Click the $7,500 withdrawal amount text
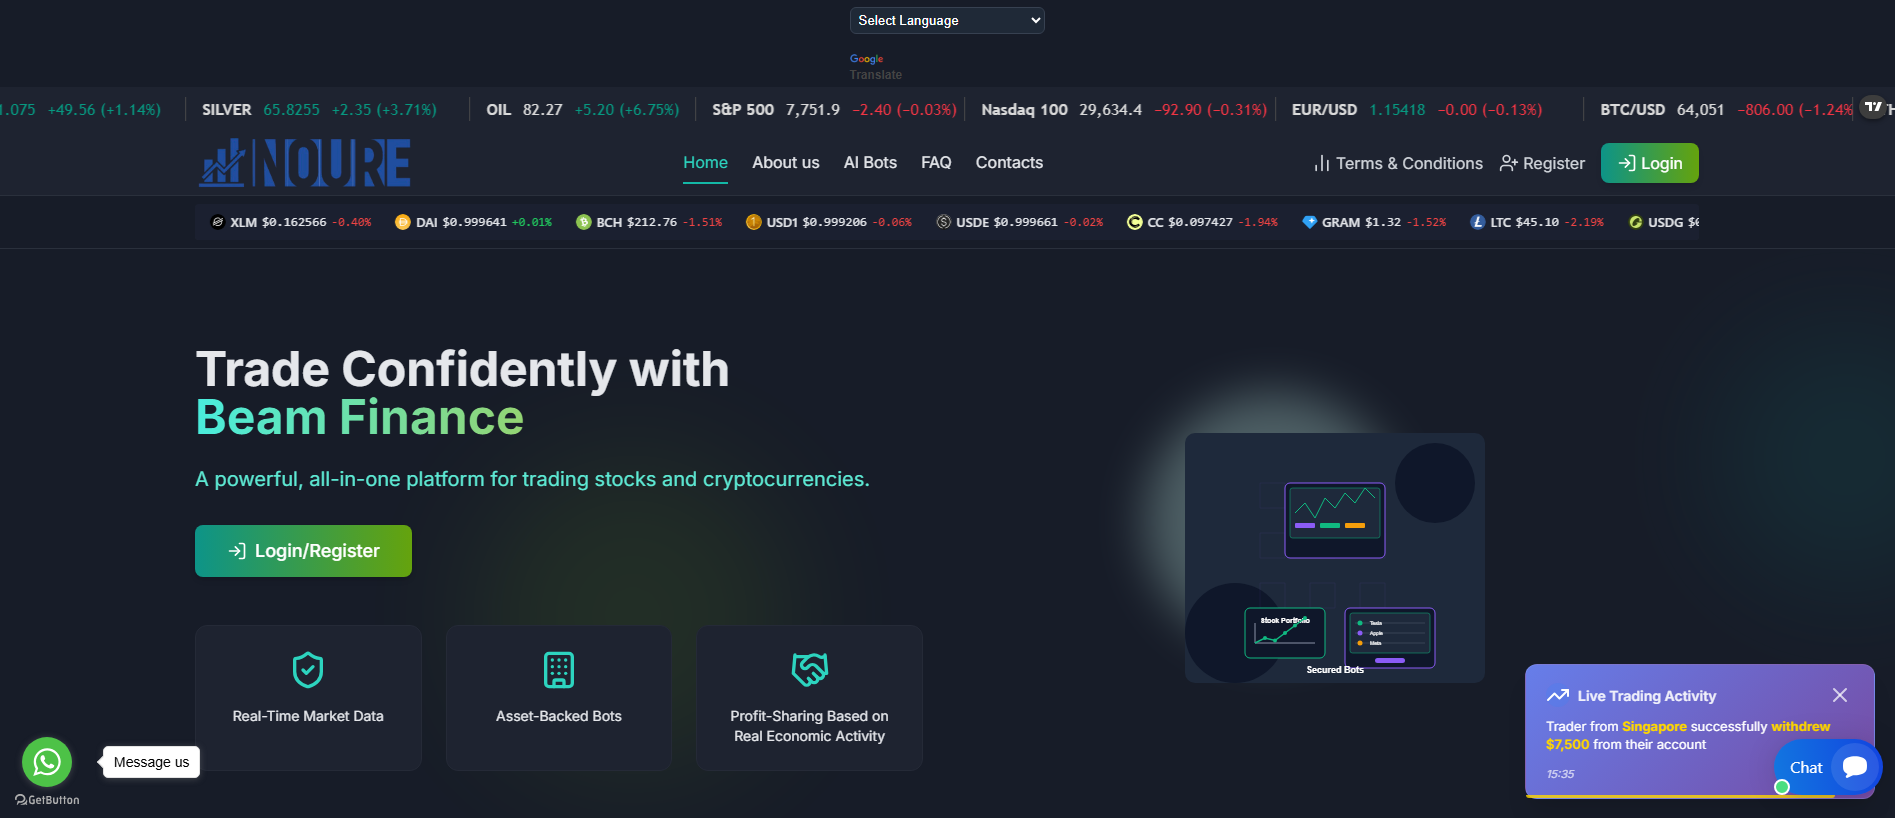 click(1567, 744)
